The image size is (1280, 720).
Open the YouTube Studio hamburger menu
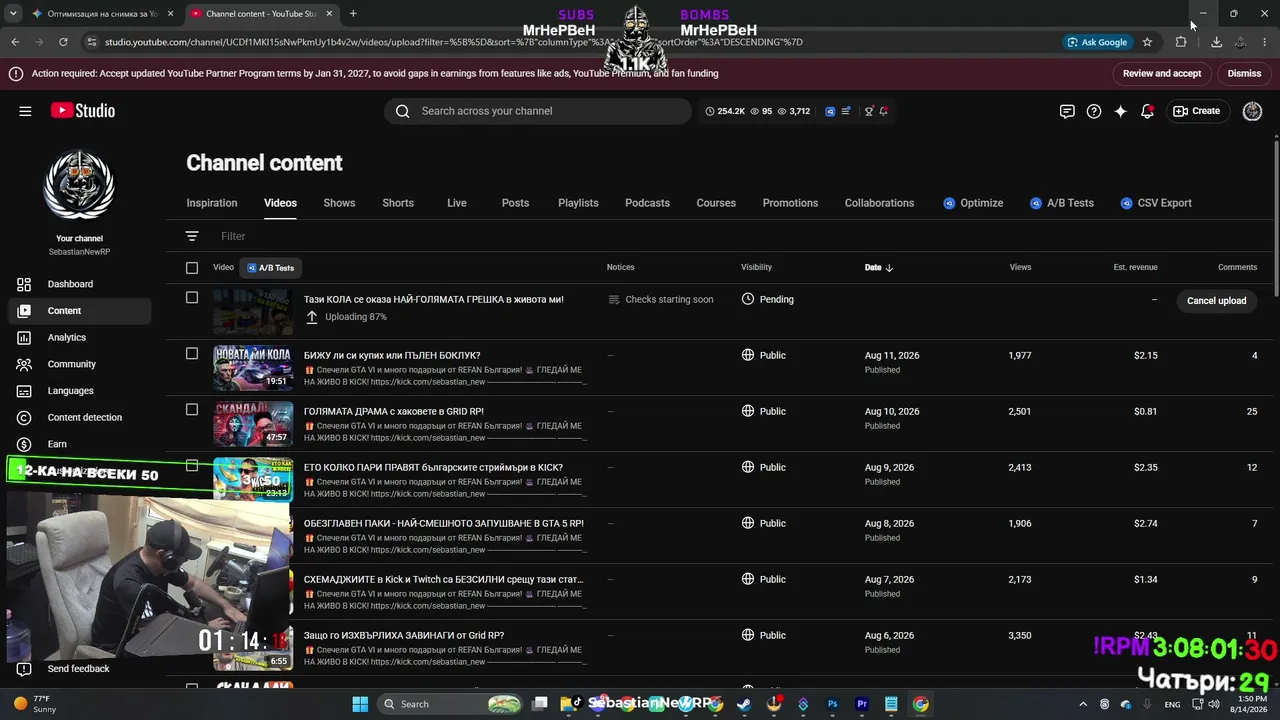point(25,111)
